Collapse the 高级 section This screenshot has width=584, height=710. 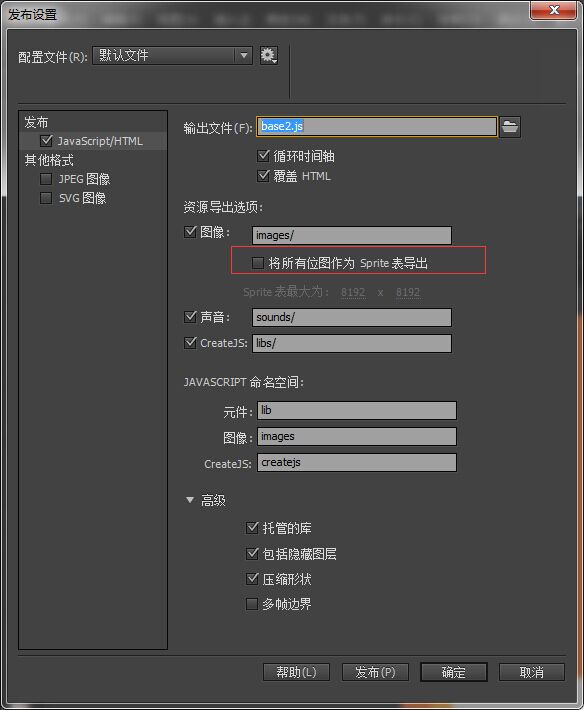(x=190, y=500)
